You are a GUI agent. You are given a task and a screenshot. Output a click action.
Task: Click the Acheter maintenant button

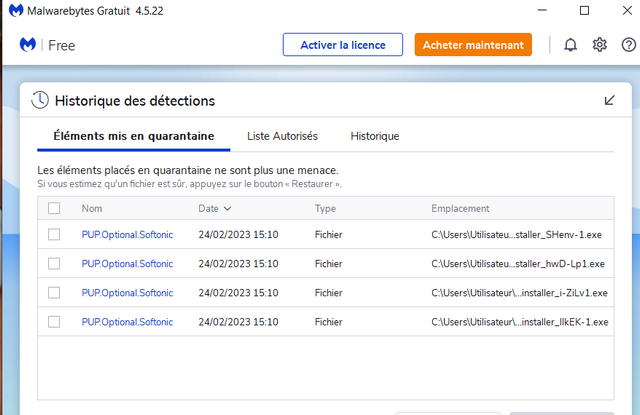(x=473, y=44)
